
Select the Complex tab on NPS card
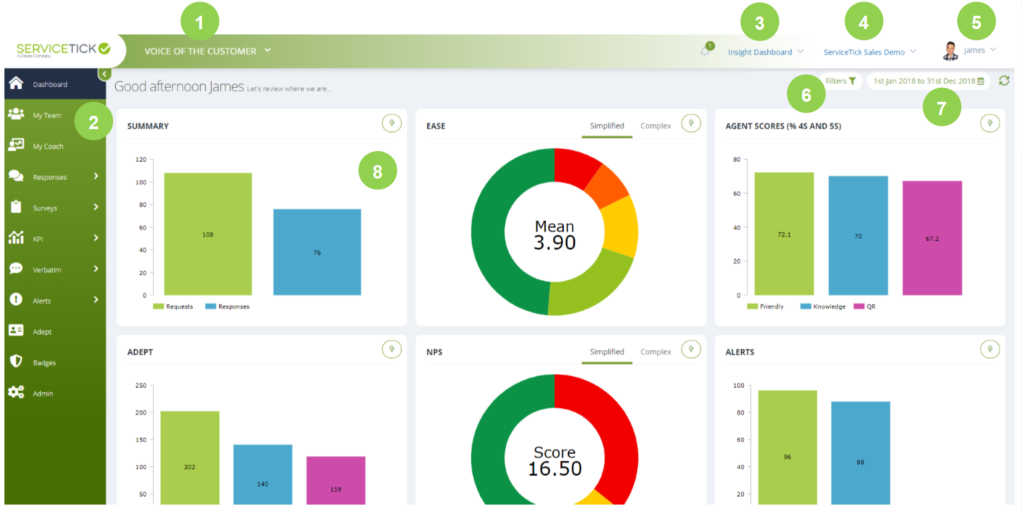(x=656, y=352)
